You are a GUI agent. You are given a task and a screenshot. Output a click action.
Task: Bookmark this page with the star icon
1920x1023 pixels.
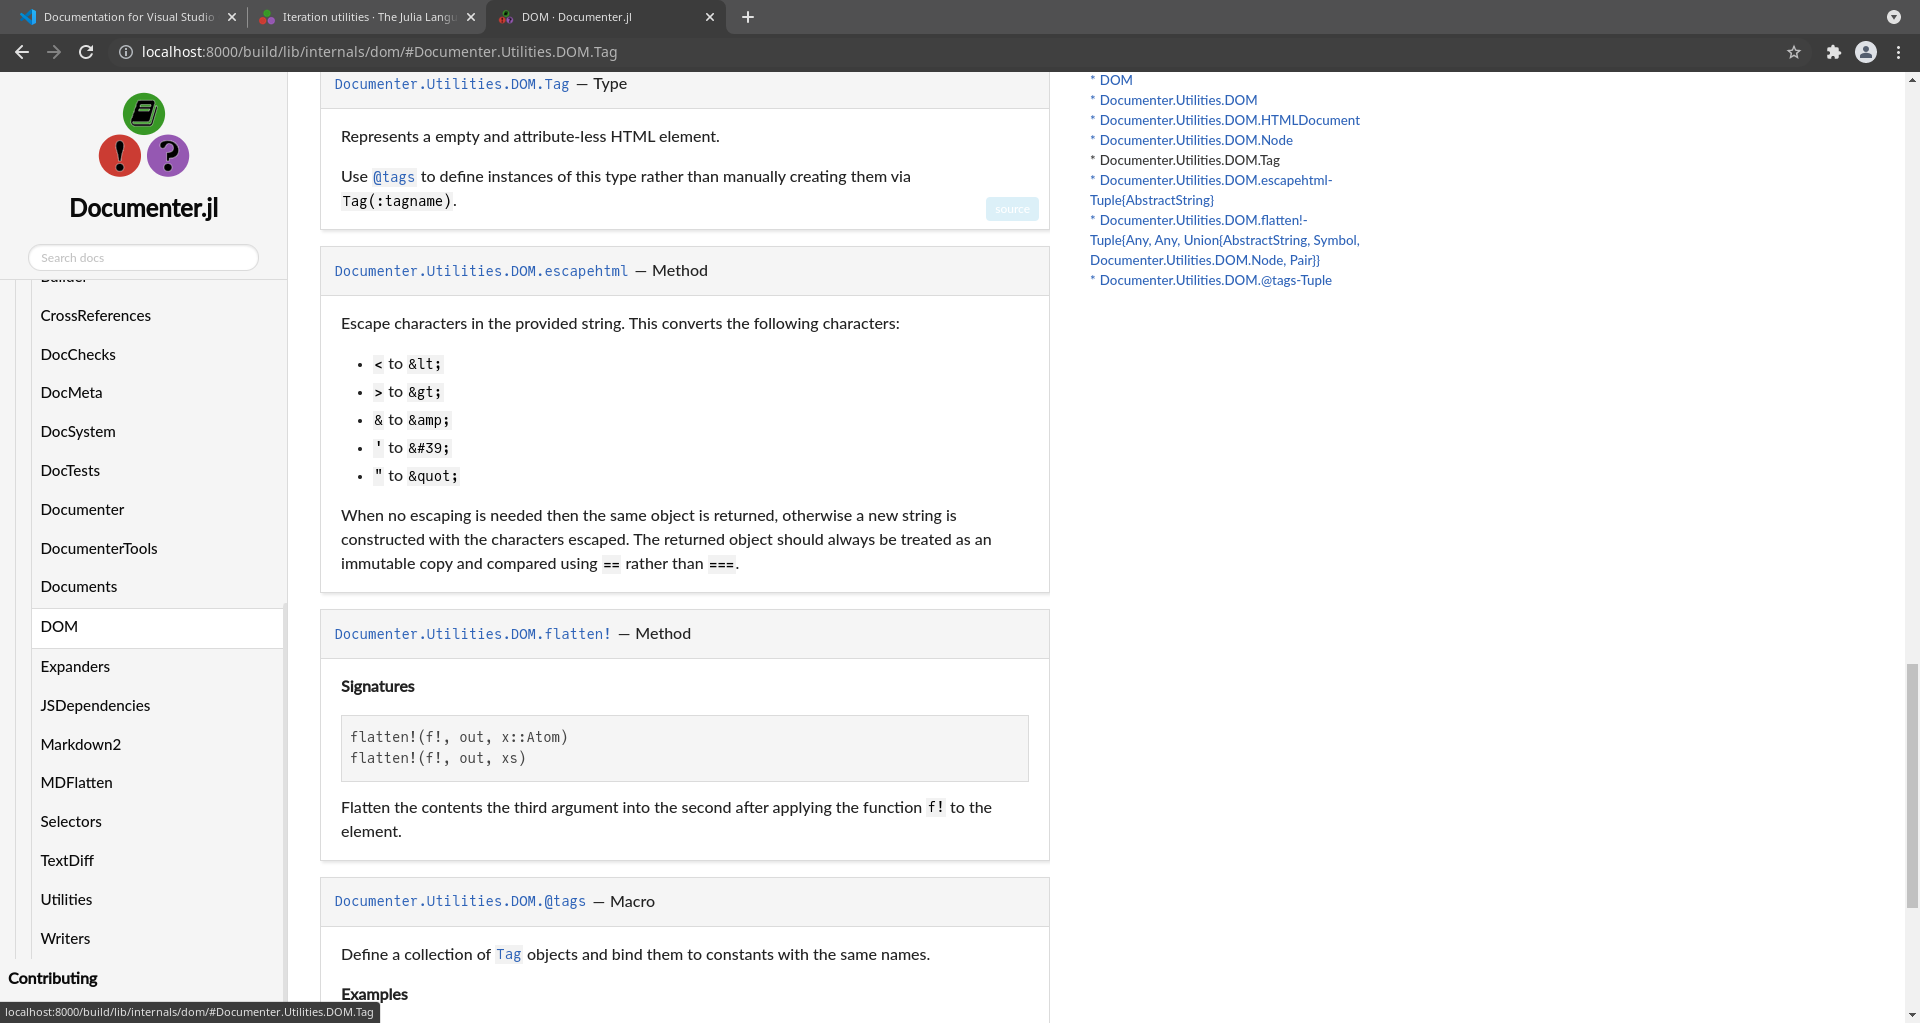click(x=1794, y=52)
